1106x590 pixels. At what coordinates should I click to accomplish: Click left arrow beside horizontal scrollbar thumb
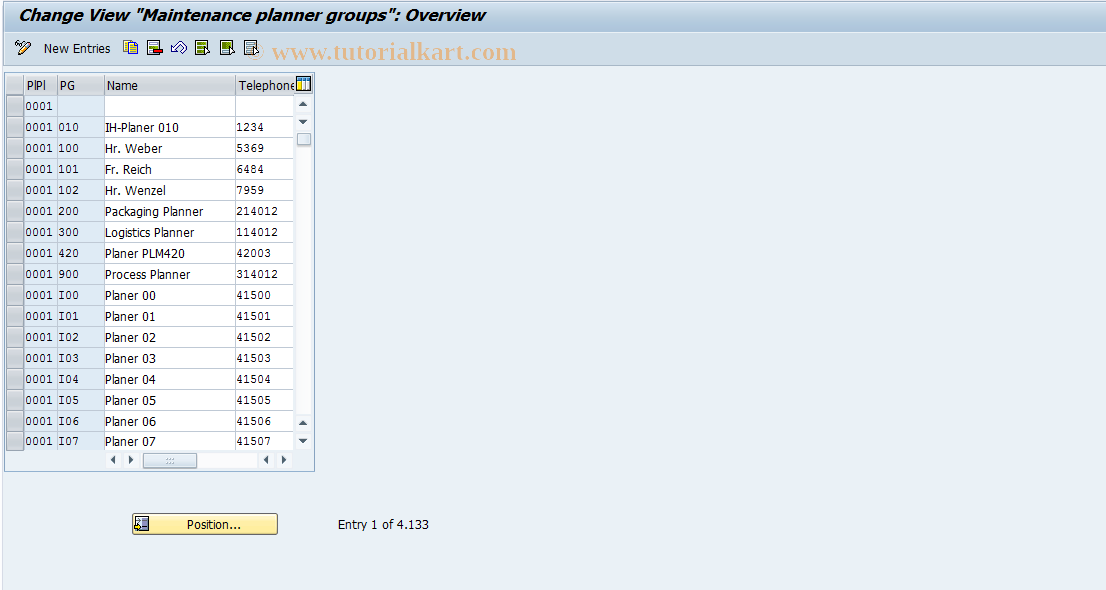tap(113, 460)
